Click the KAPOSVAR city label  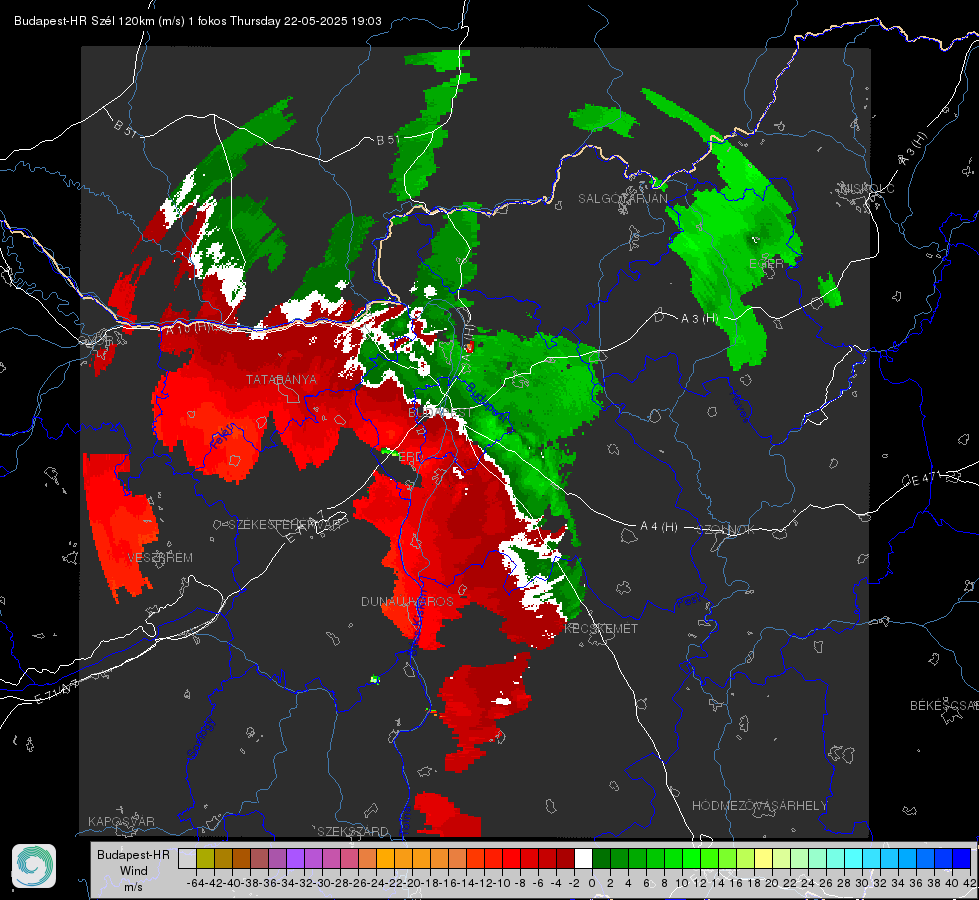point(121,821)
